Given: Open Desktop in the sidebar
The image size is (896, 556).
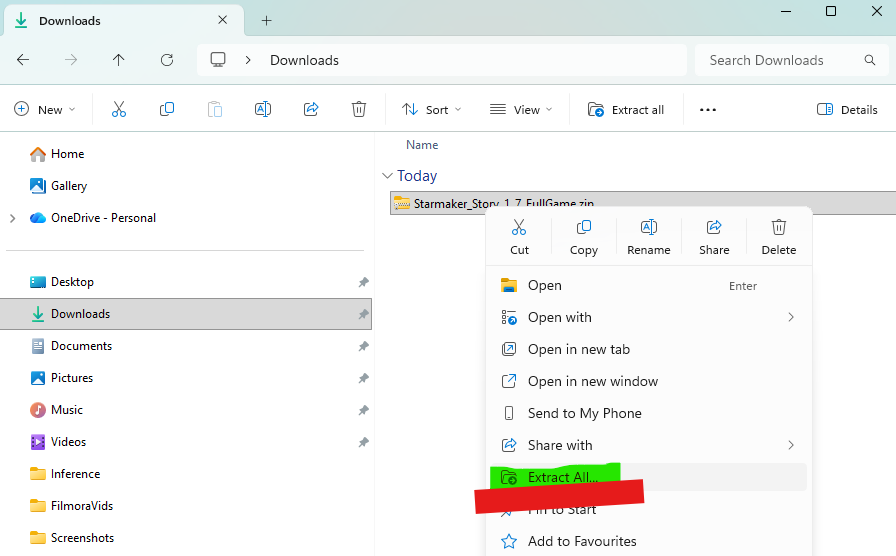Looking at the screenshot, I should coord(62,282).
